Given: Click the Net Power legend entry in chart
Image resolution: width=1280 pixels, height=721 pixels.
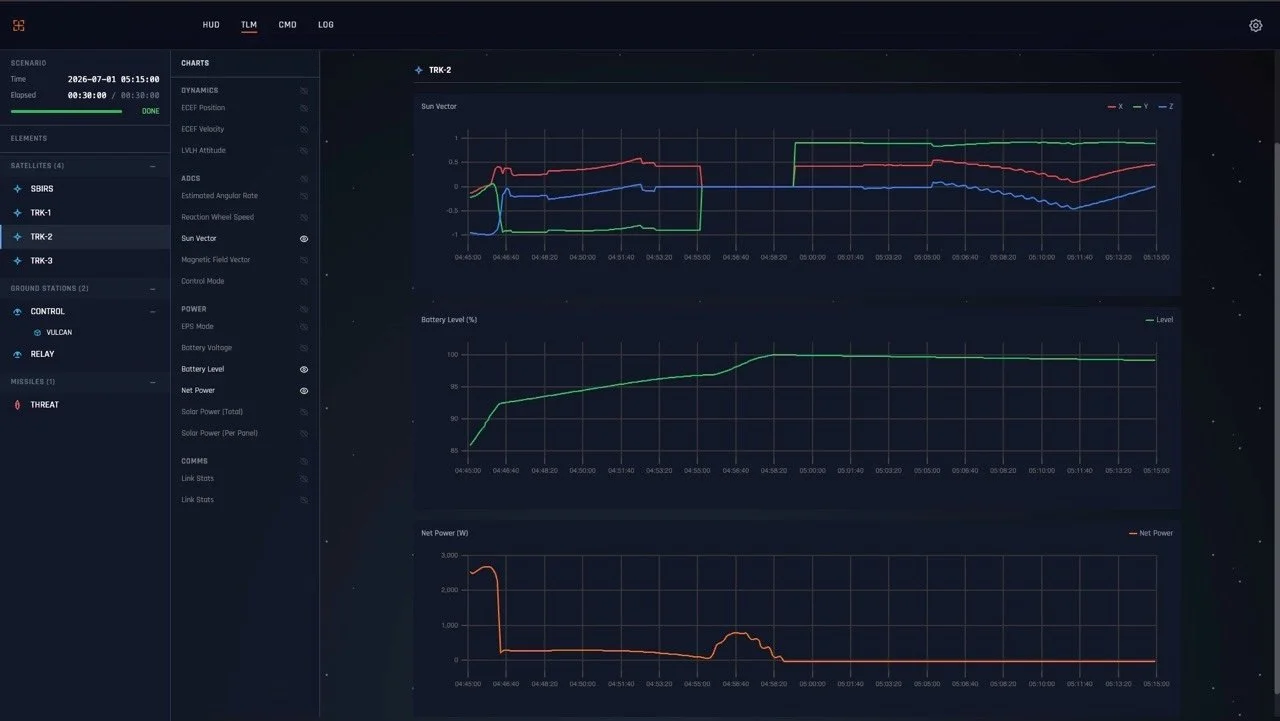Looking at the screenshot, I should tap(1151, 533).
